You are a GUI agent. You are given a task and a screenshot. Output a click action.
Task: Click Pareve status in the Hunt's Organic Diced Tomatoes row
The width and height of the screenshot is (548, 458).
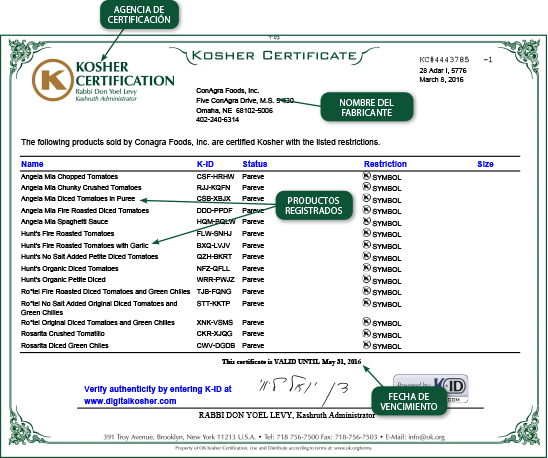253,269
